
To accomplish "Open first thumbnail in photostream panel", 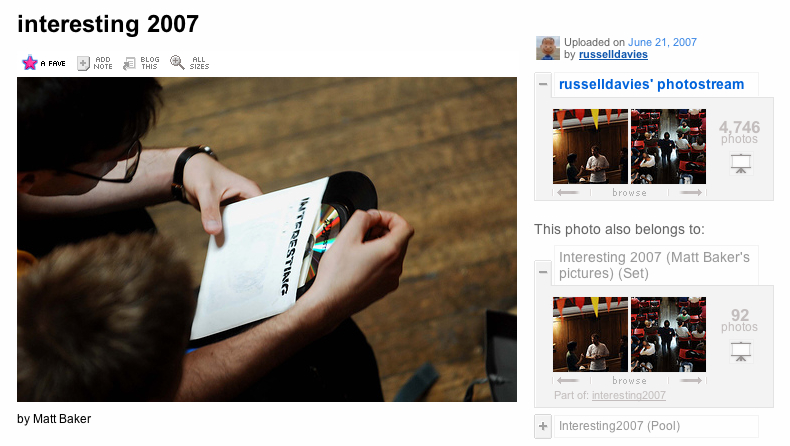I will coord(590,146).
